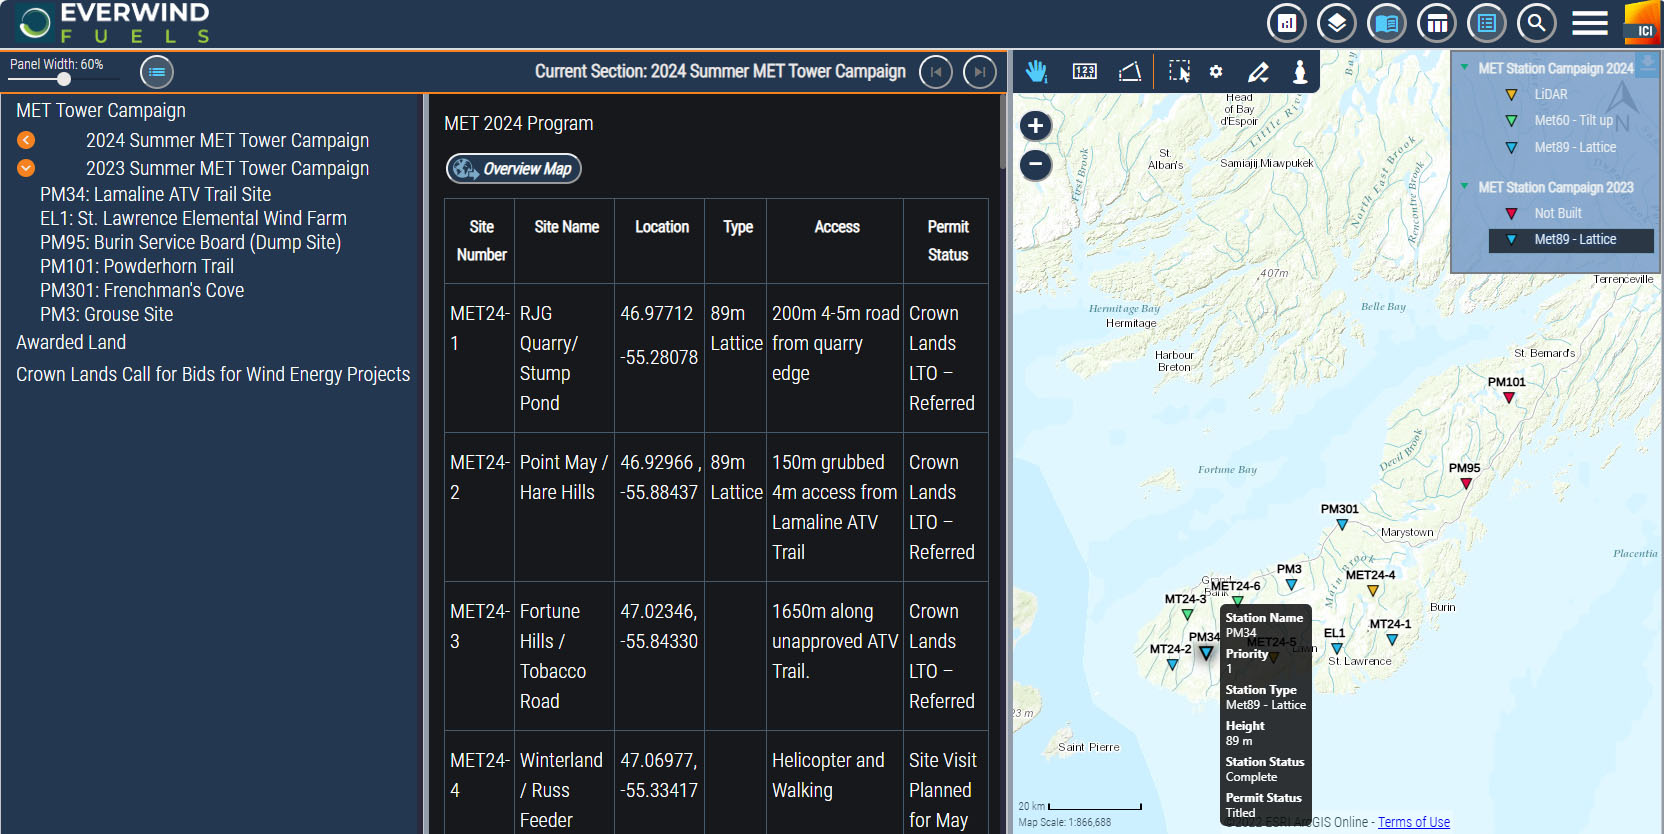
Task: Activate the street view person tool
Action: (1300, 71)
